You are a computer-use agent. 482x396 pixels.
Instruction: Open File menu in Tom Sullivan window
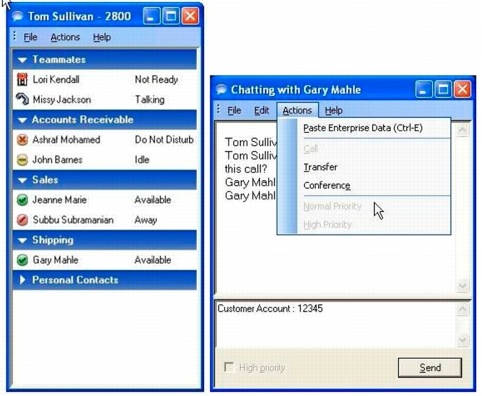30,37
